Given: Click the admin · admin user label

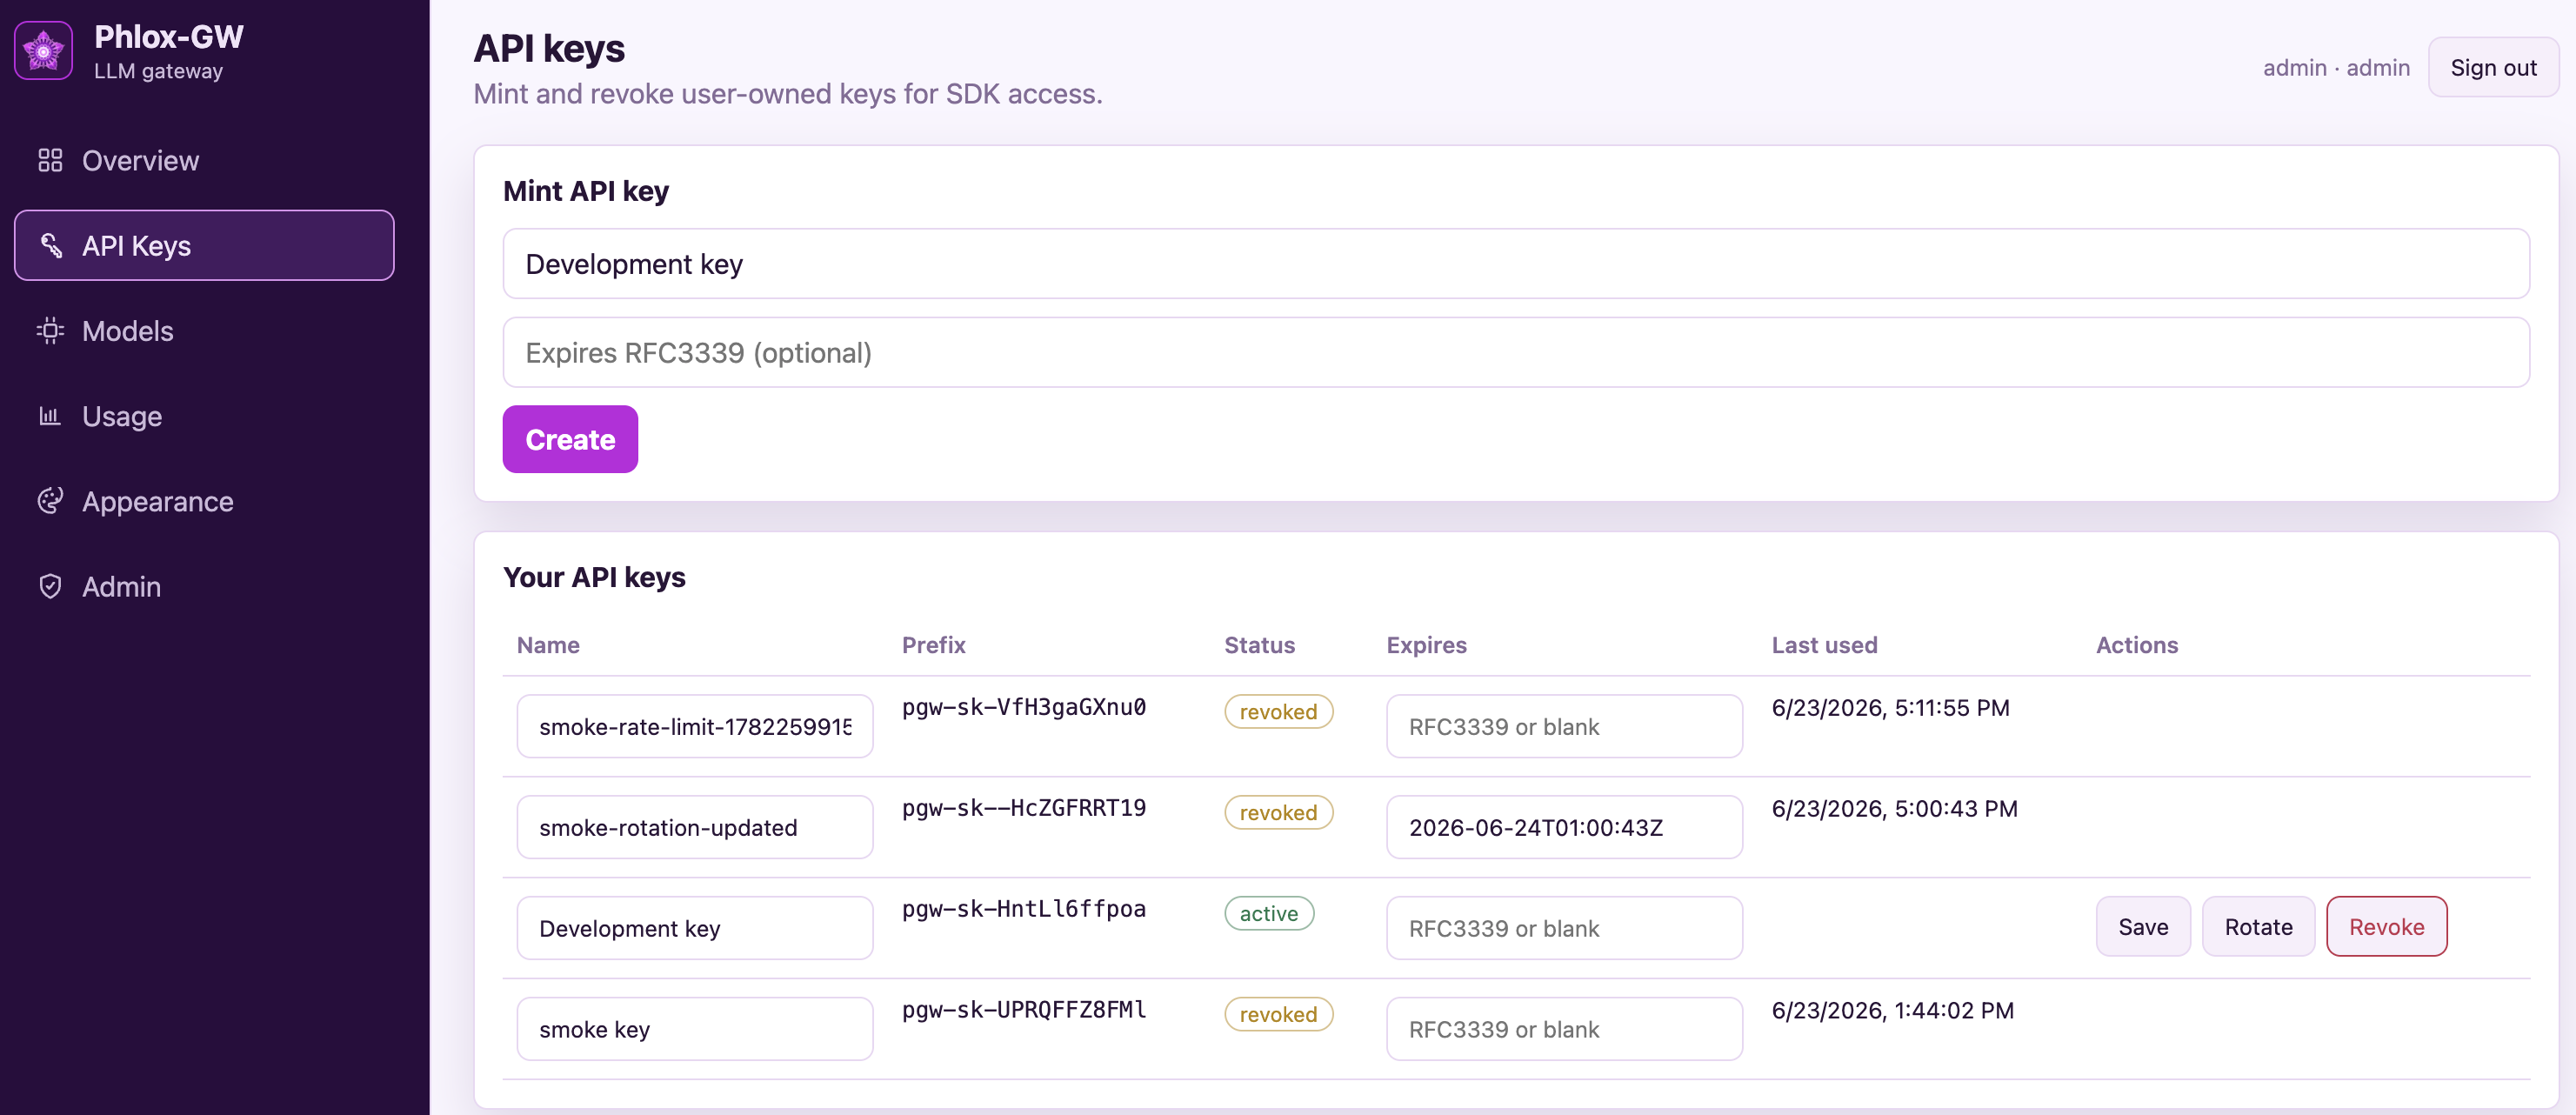Looking at the screenshot, I should click(2336, 67).
